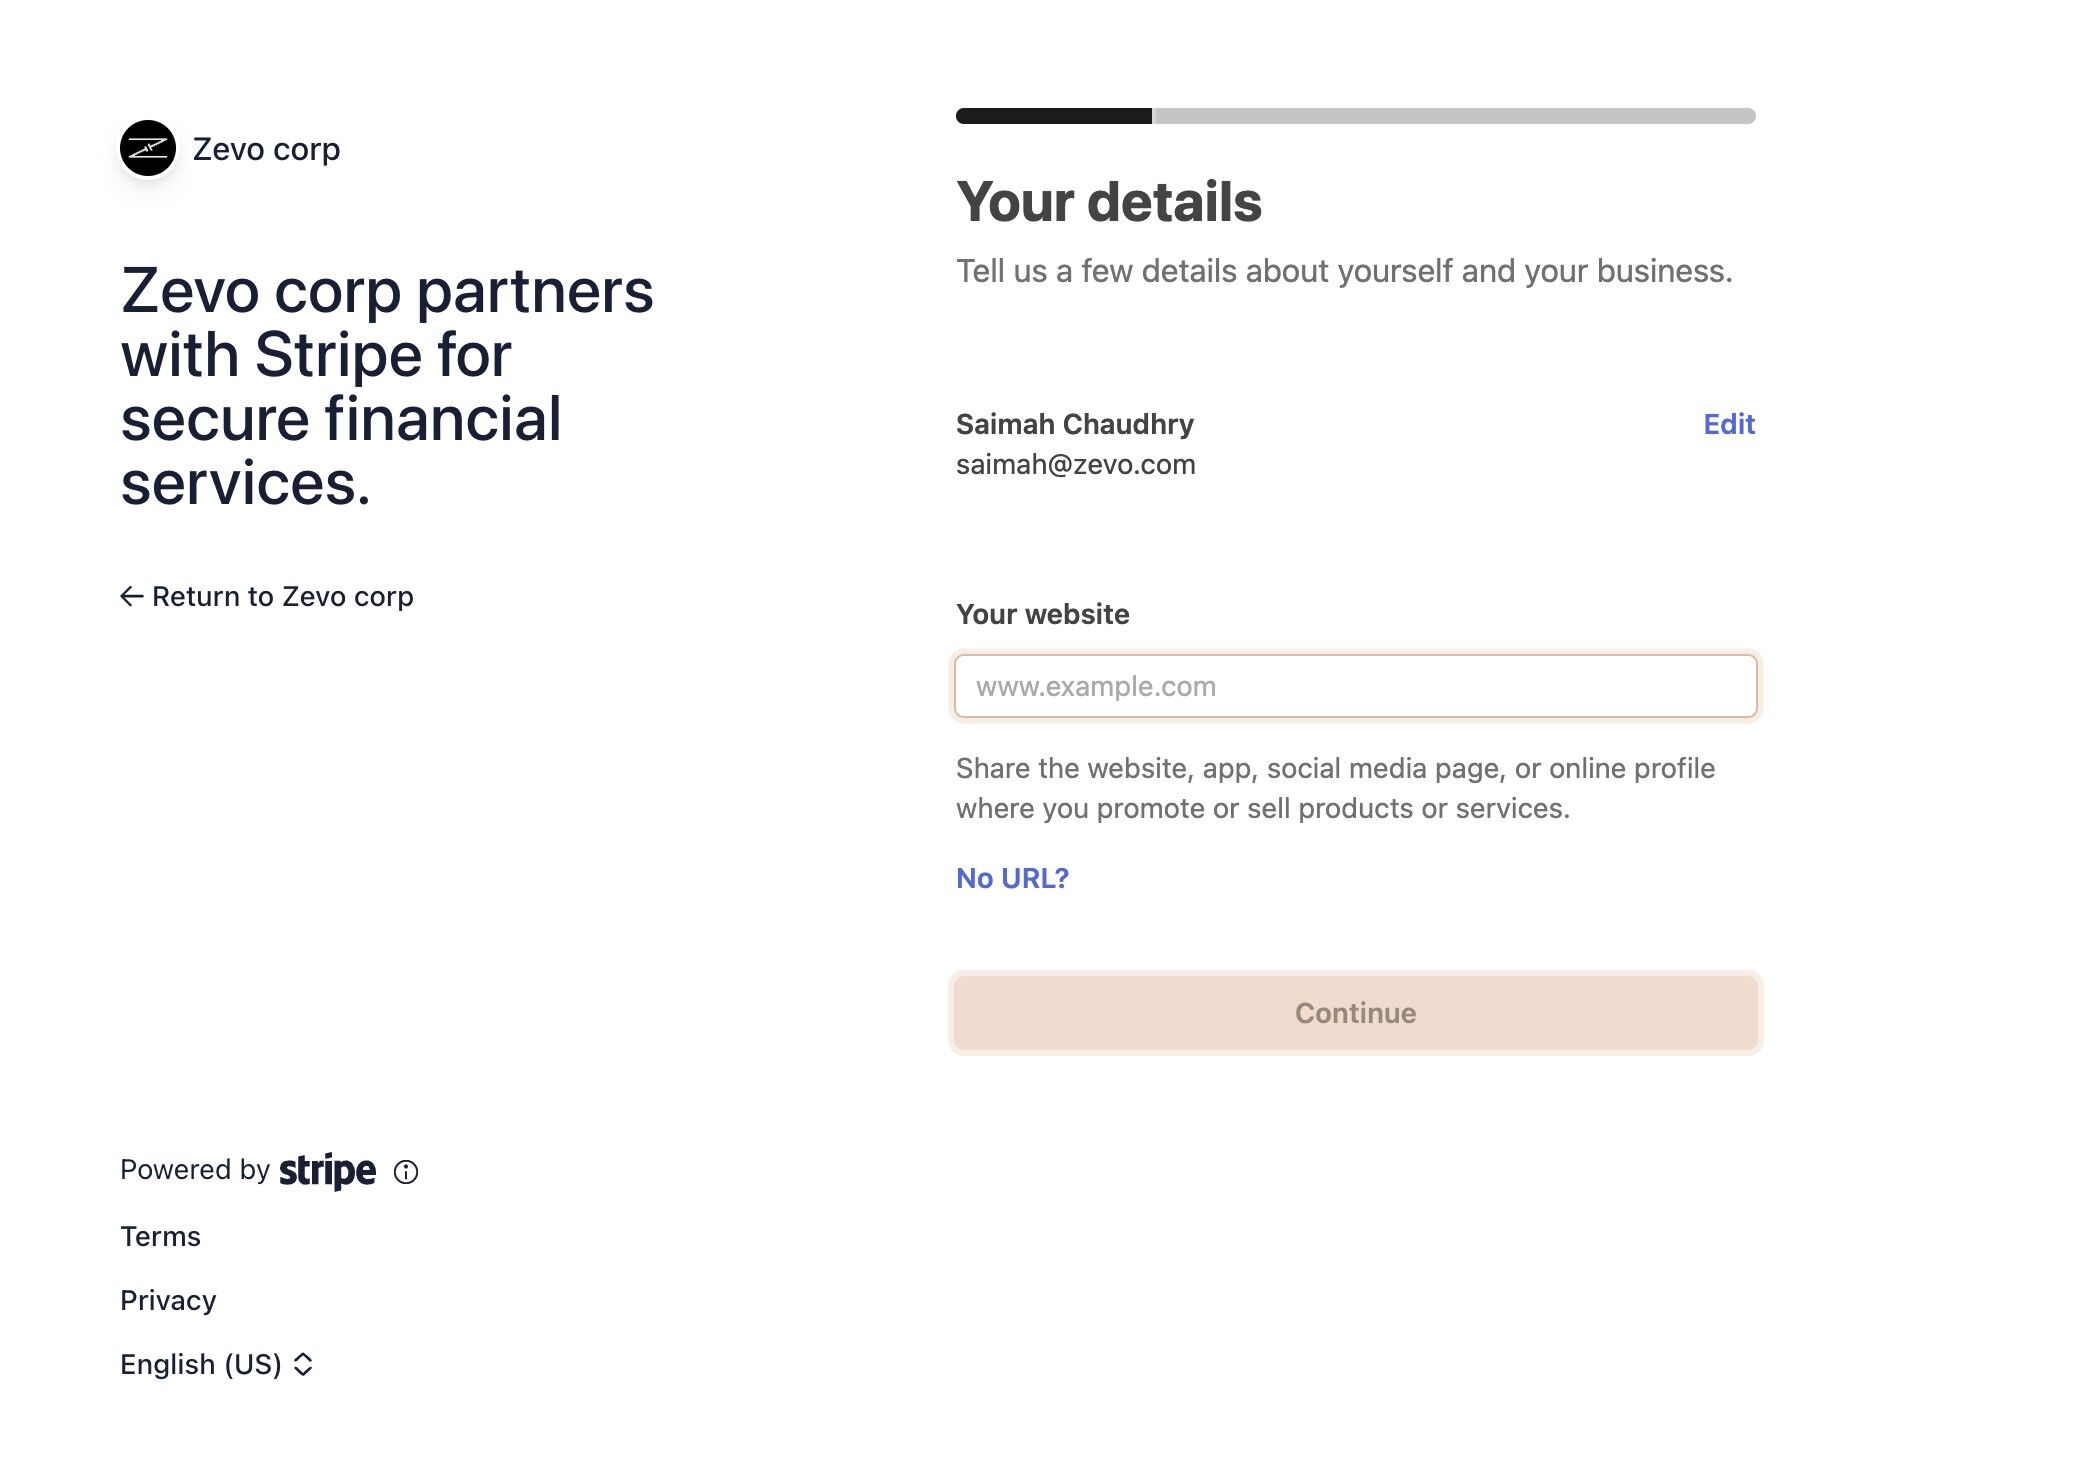Focus the Your website input field
2090x1464 pixels.
tap(1355, 687)
